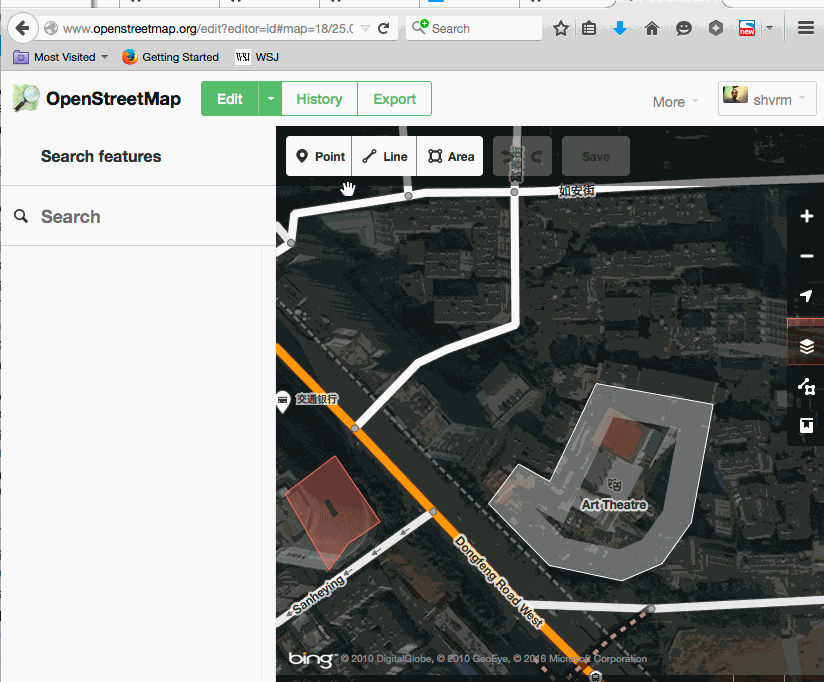The width and height of the screenshot is (824, 682).
Task: Open the Edit dropdown arrow
Action: (x=270, y=98)
